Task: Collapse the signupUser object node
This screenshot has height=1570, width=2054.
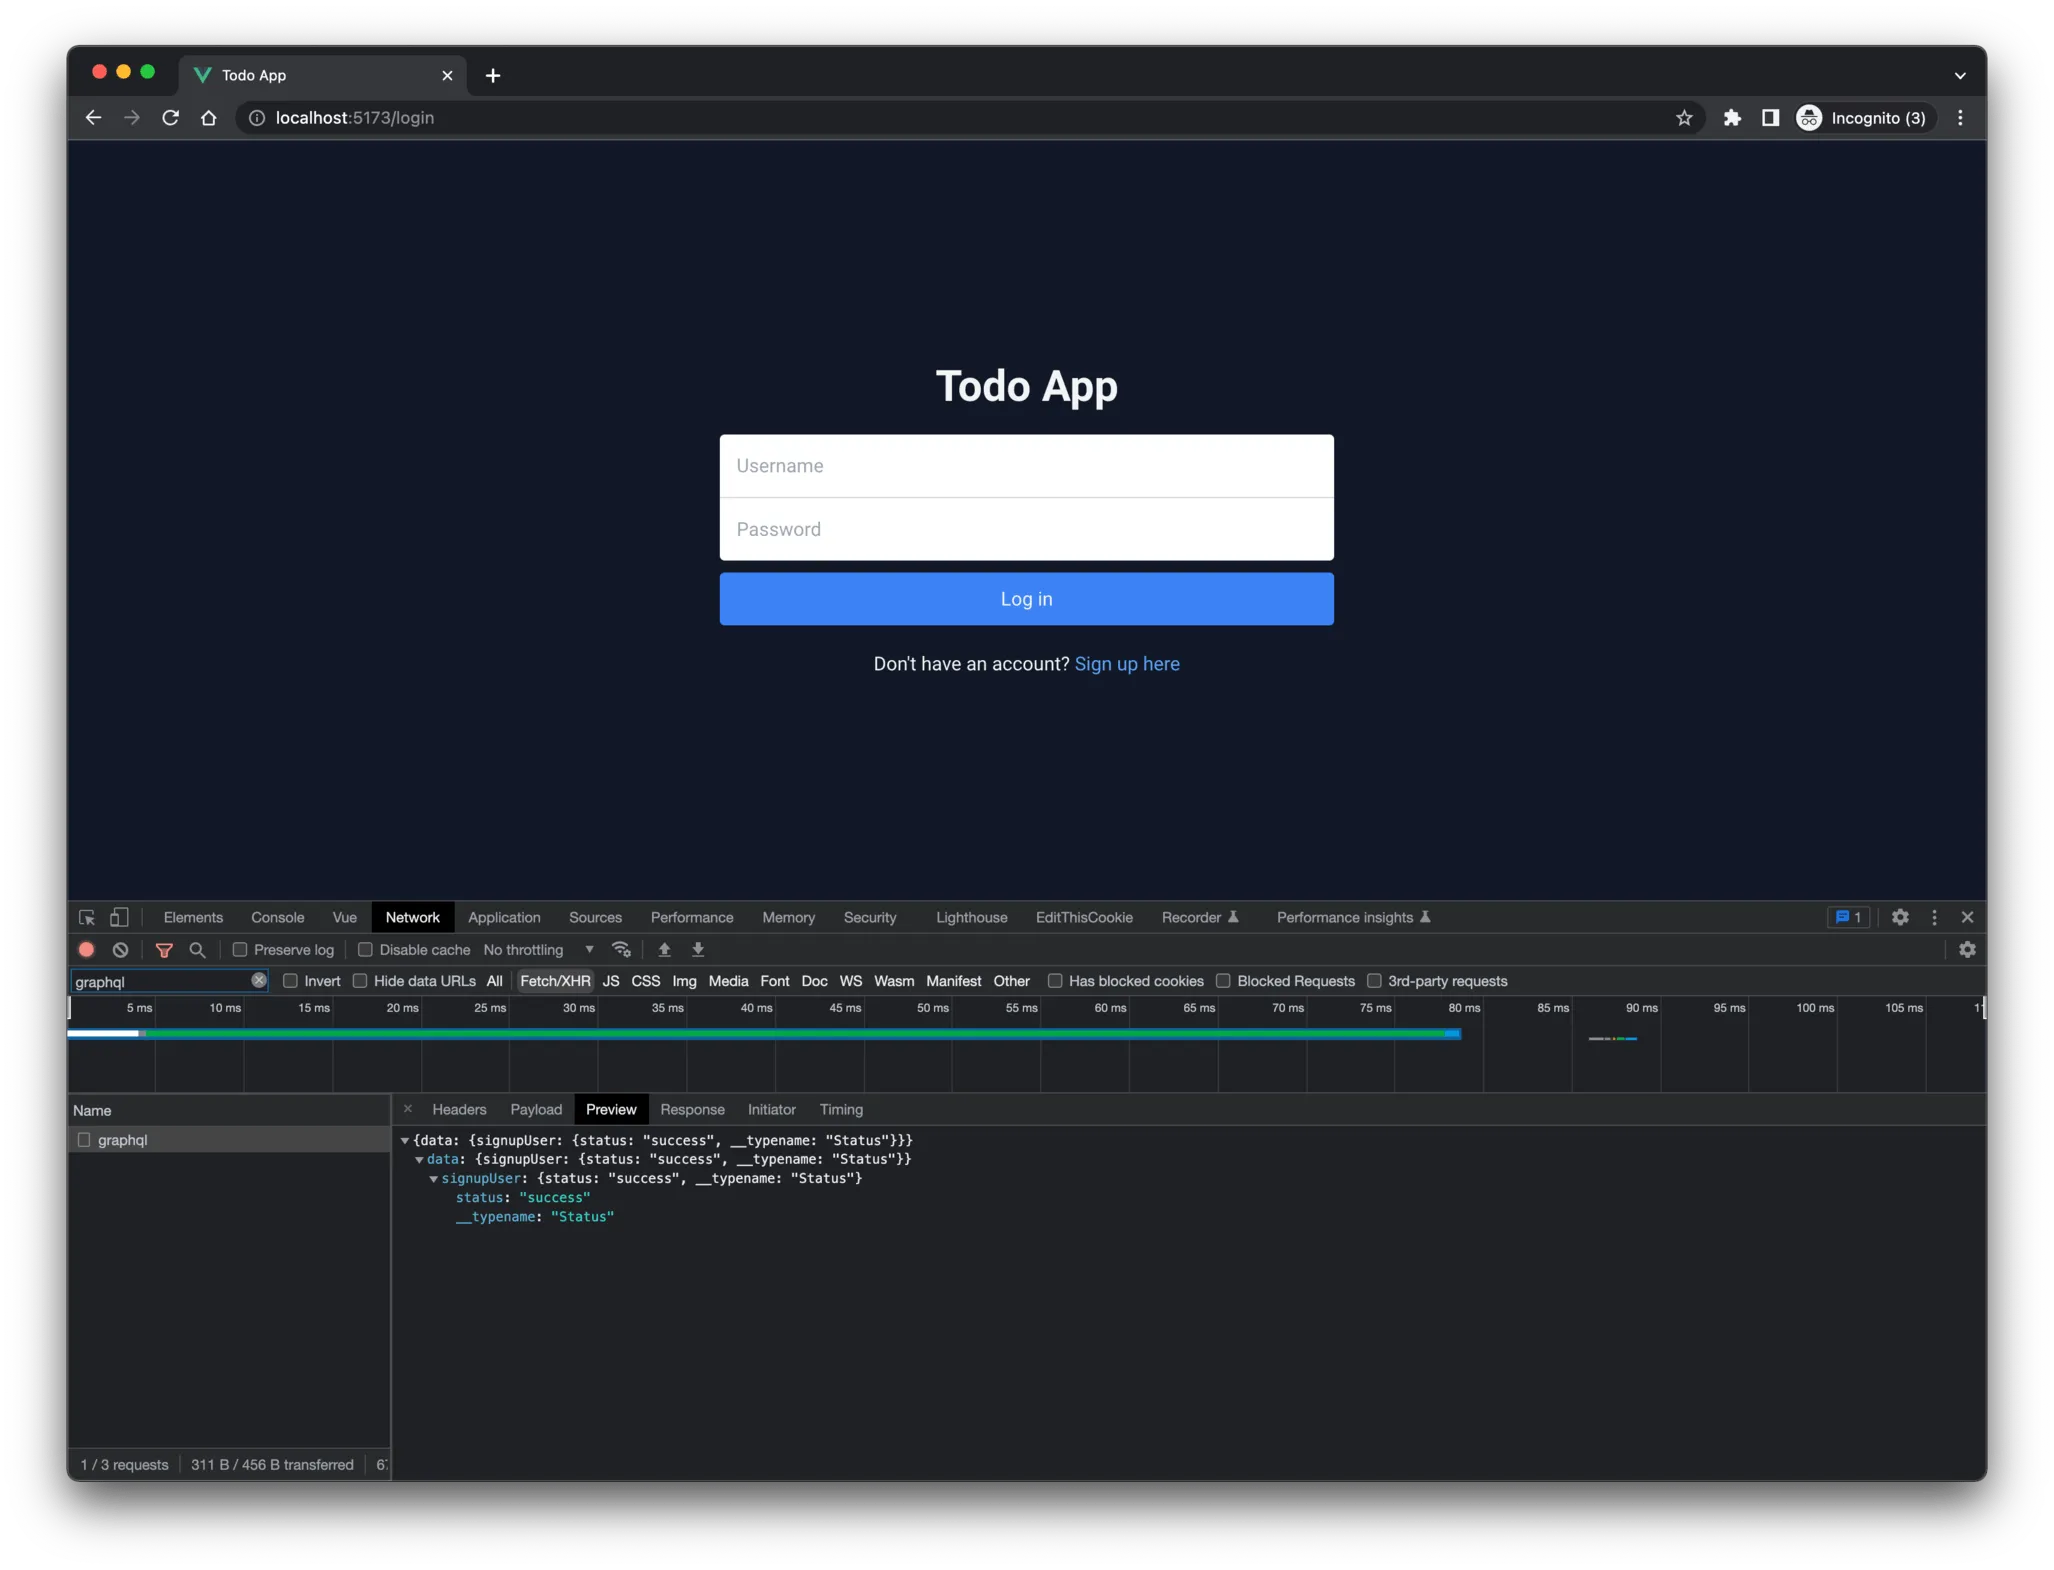Action: (434, 1179)
